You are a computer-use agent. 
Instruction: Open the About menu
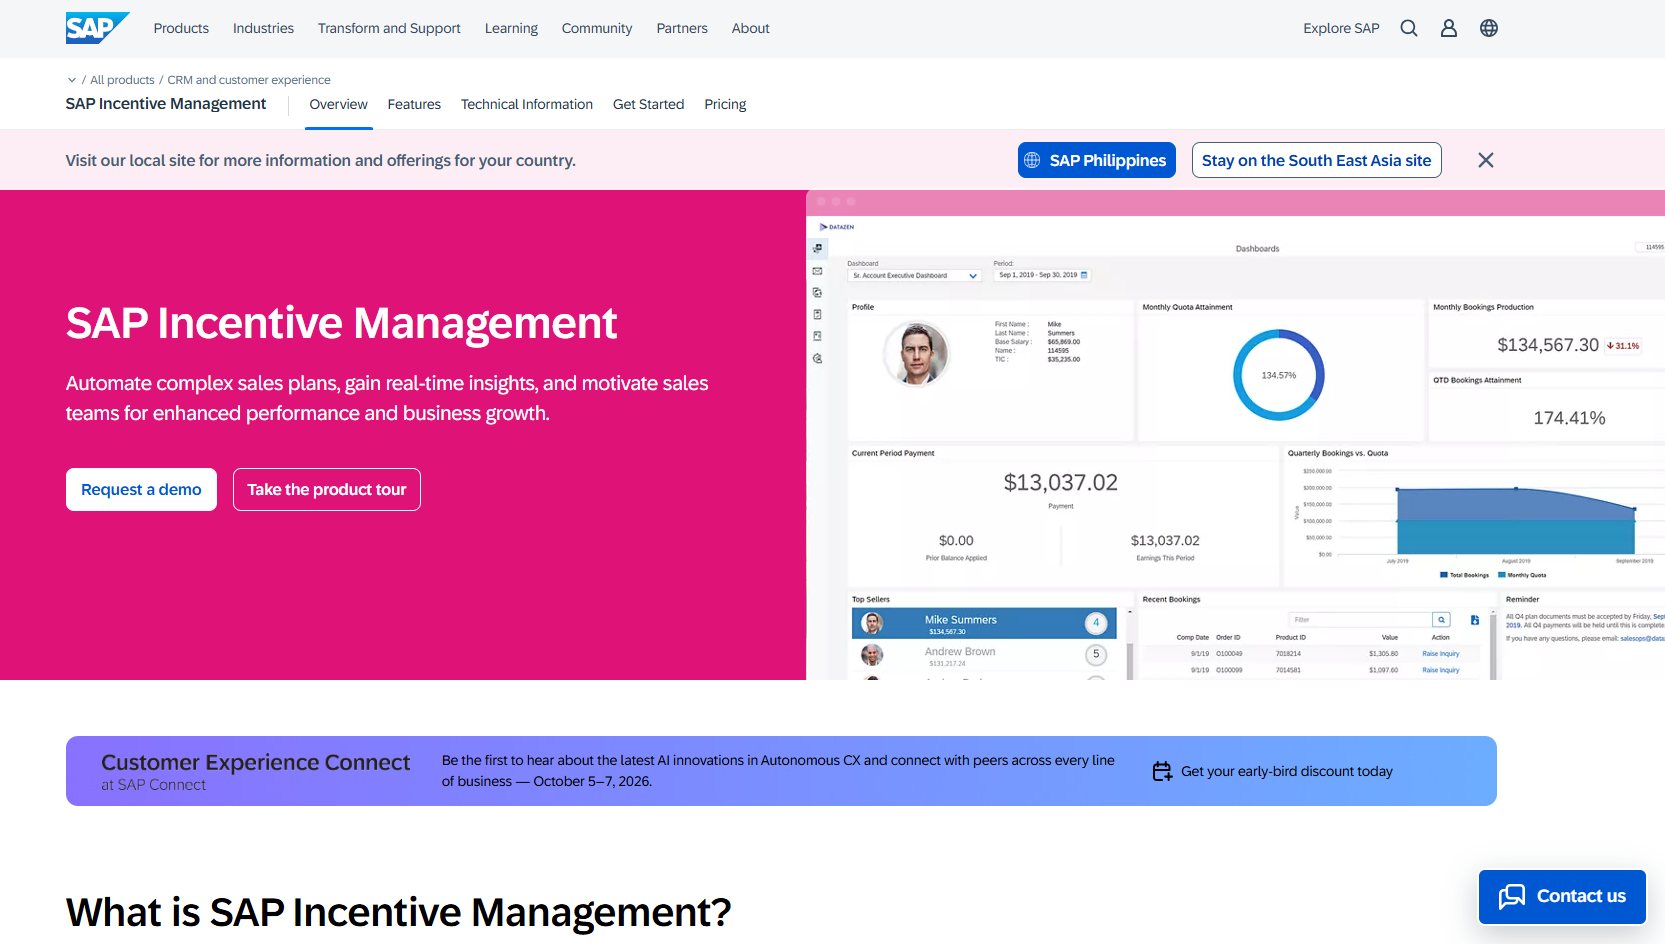click(750, 28)
